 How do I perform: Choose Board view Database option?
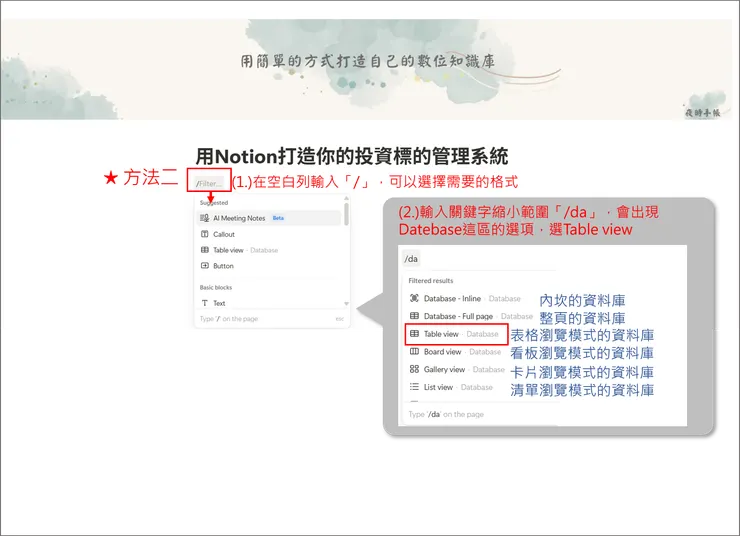point(457,352)
